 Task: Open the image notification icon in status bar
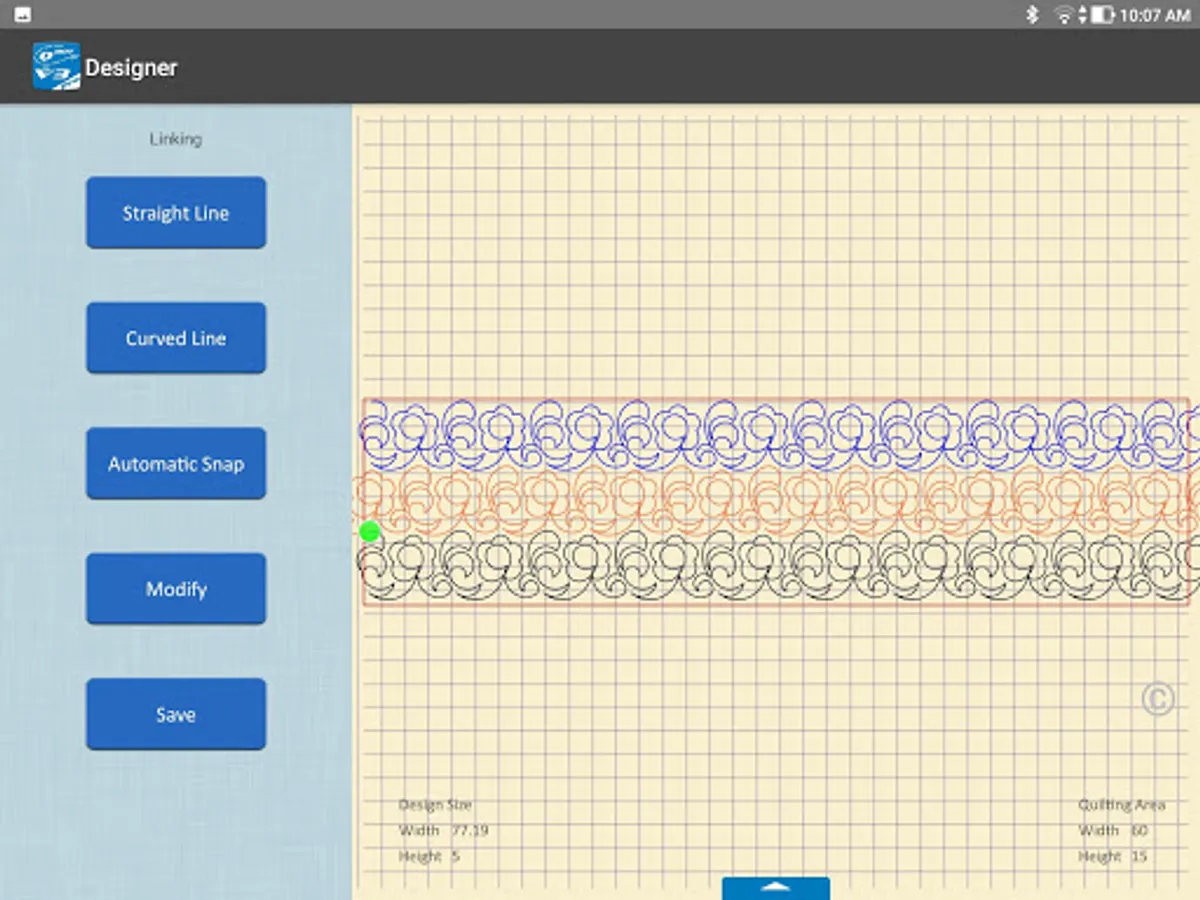(x=21, y=15)
